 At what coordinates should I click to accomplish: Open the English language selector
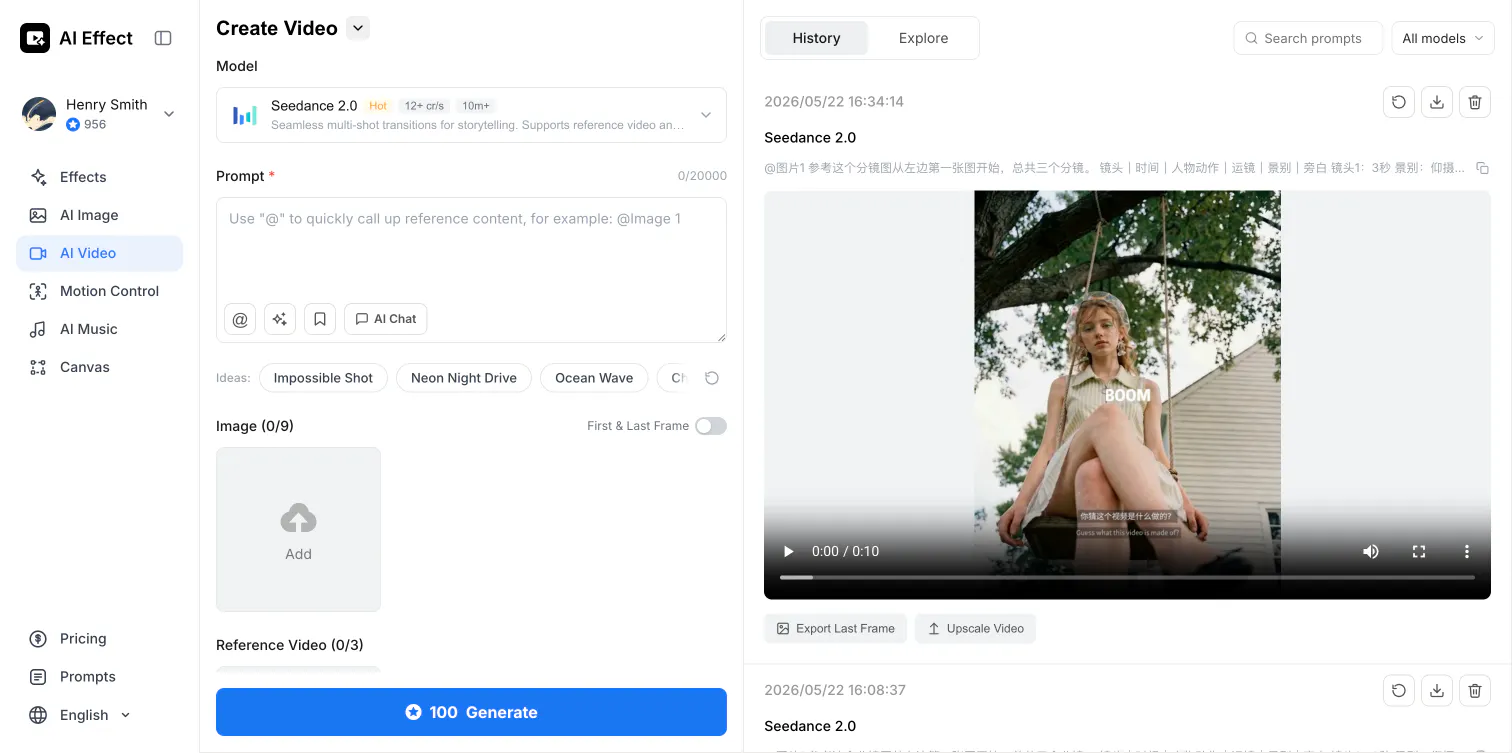(81, 715)
